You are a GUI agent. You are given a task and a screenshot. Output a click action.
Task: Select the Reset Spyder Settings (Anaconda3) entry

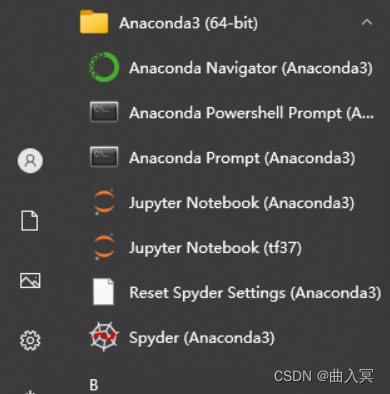(230, 292)
